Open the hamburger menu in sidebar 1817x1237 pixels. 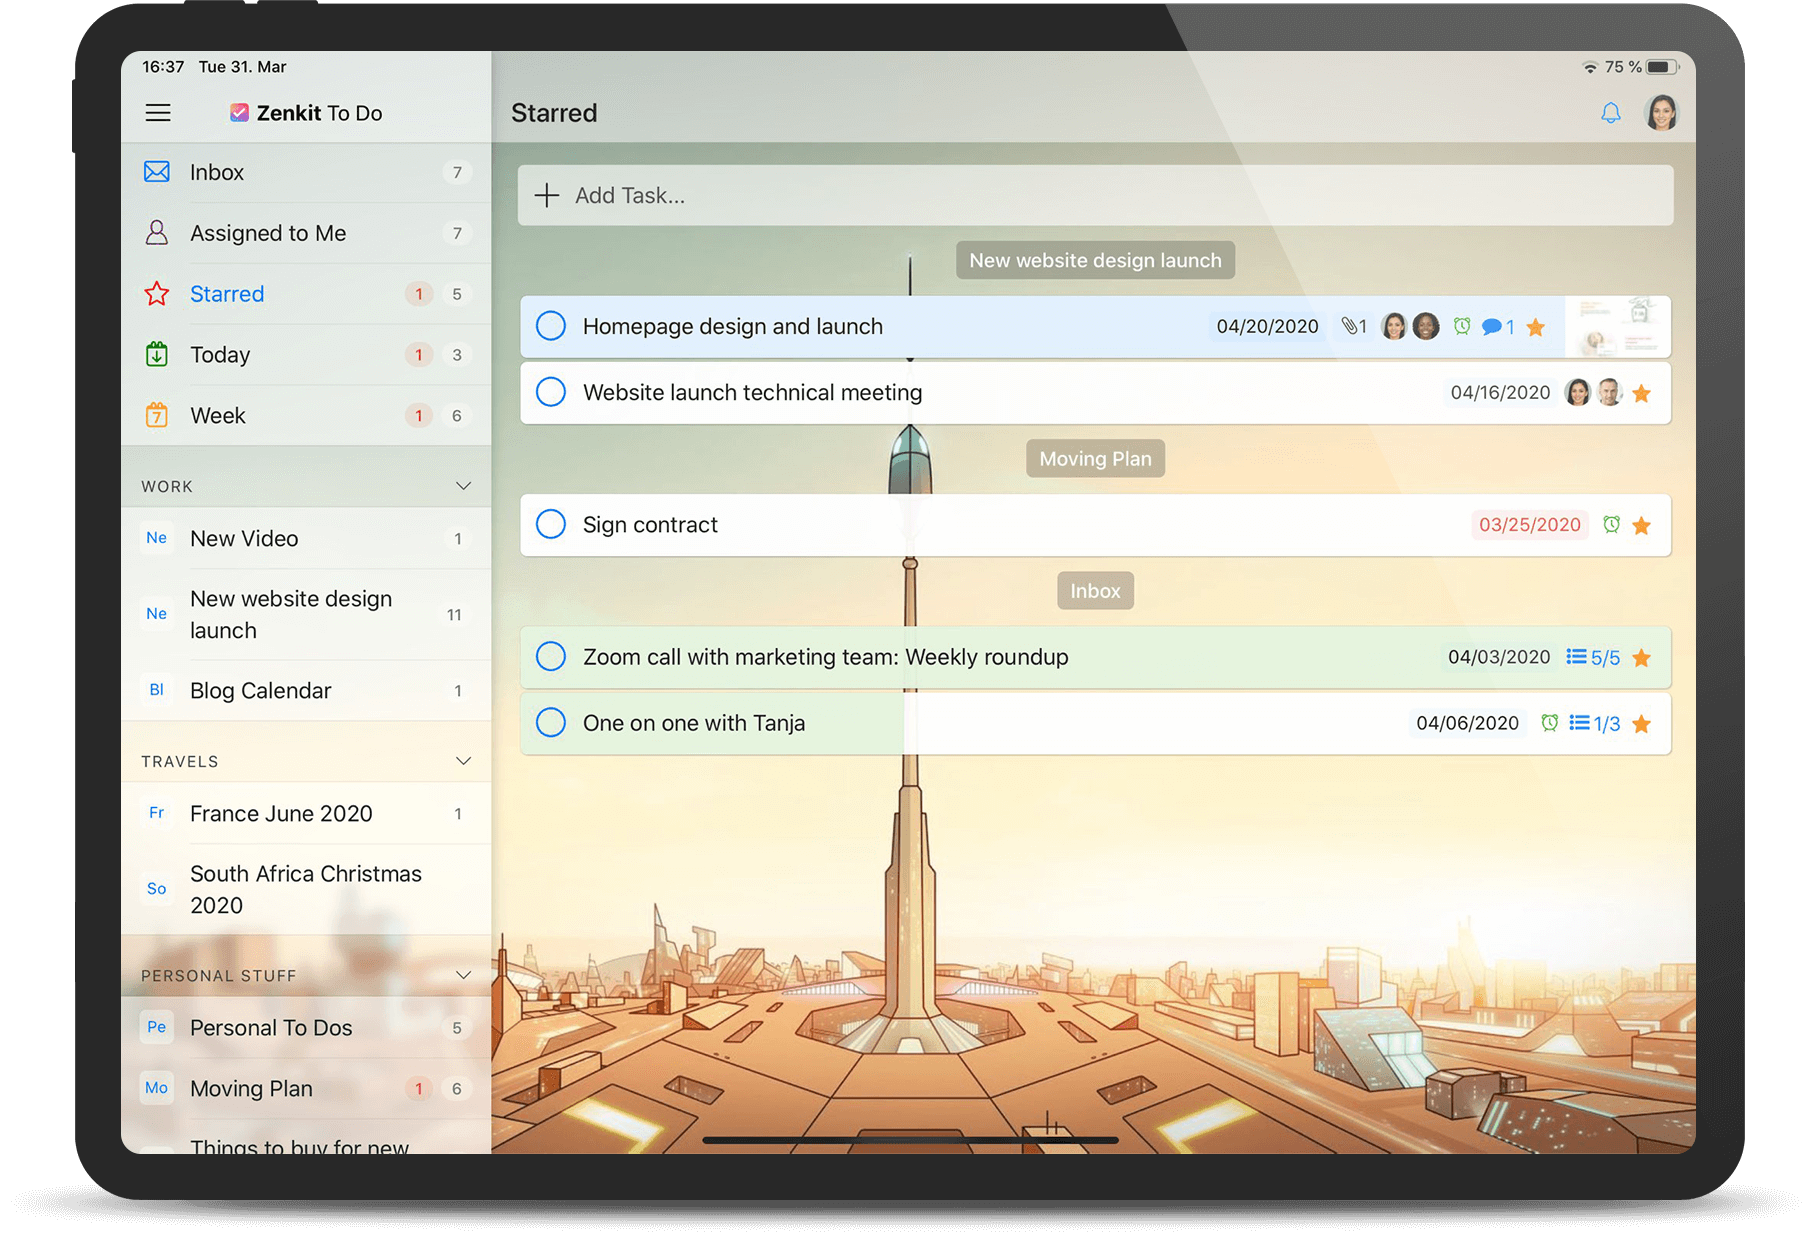coord(158,113)
